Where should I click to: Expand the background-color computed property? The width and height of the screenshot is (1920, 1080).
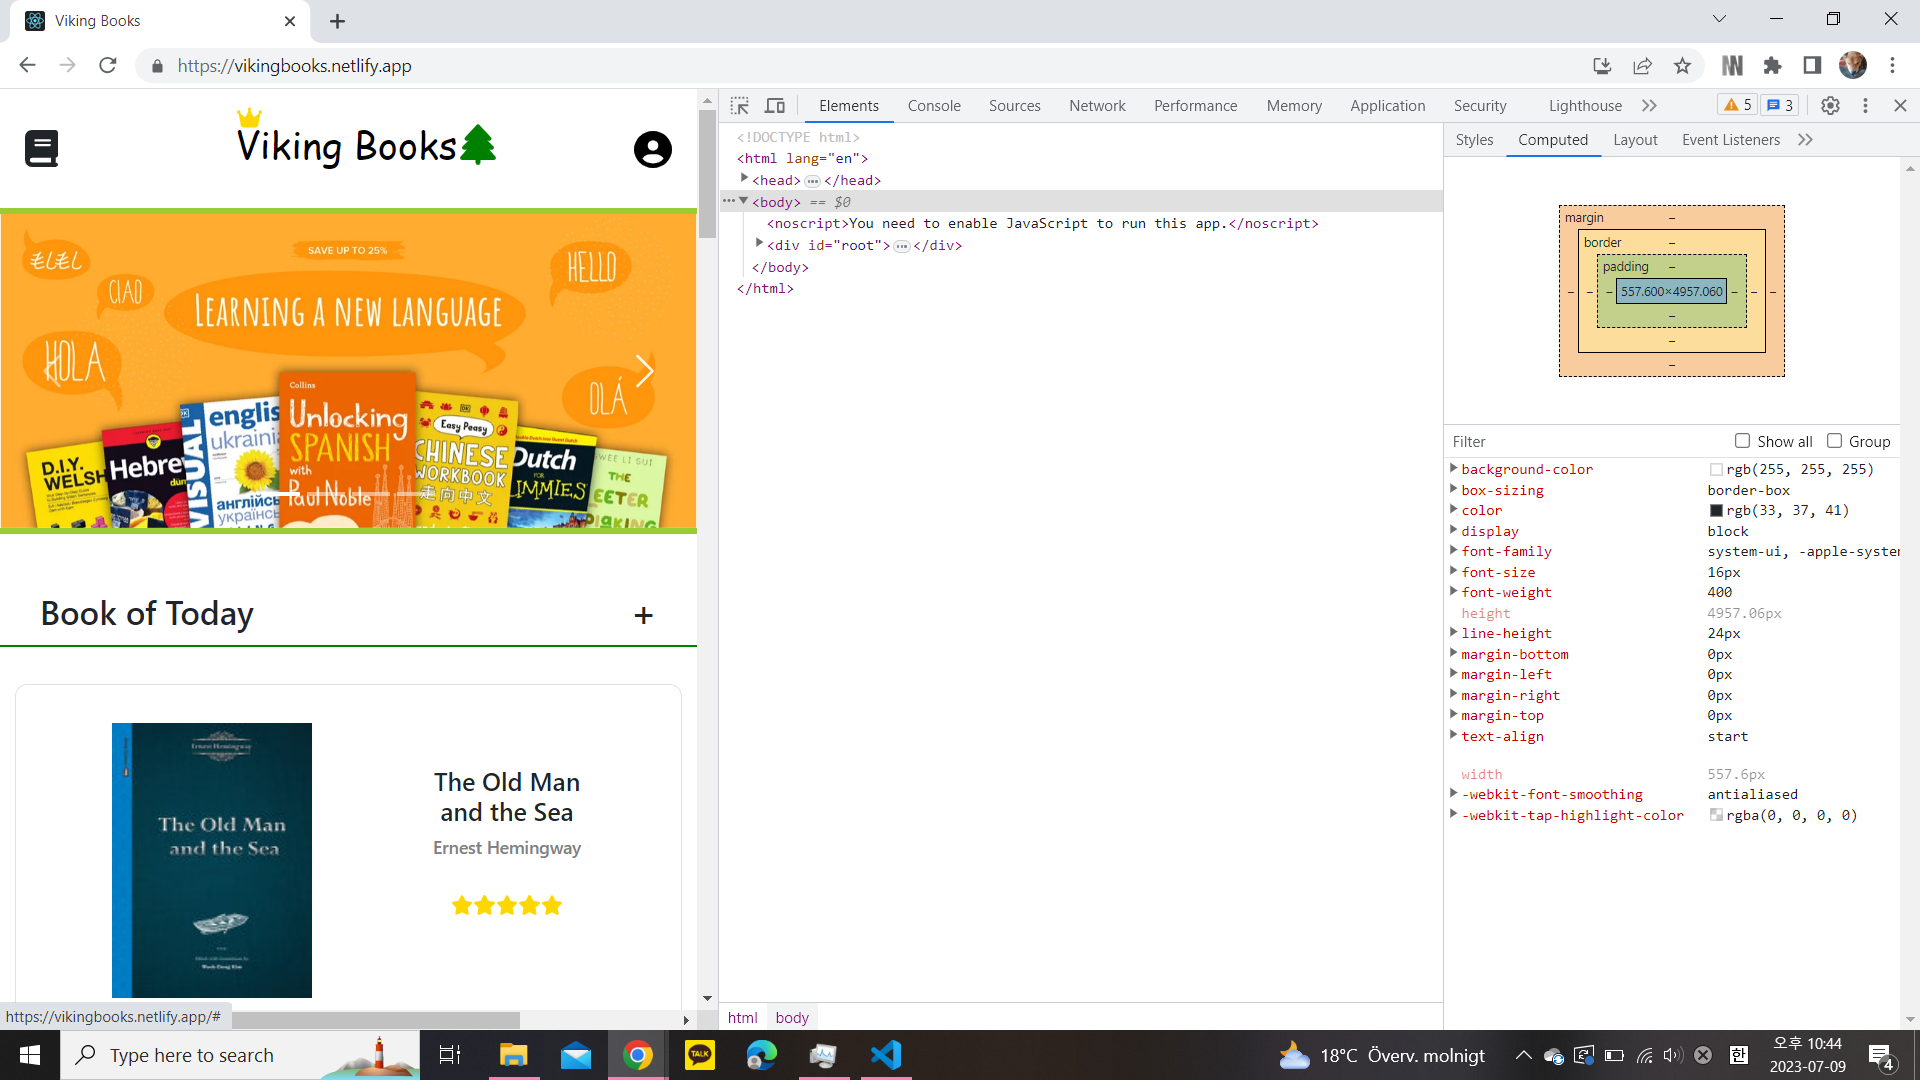coord(1454,468)
